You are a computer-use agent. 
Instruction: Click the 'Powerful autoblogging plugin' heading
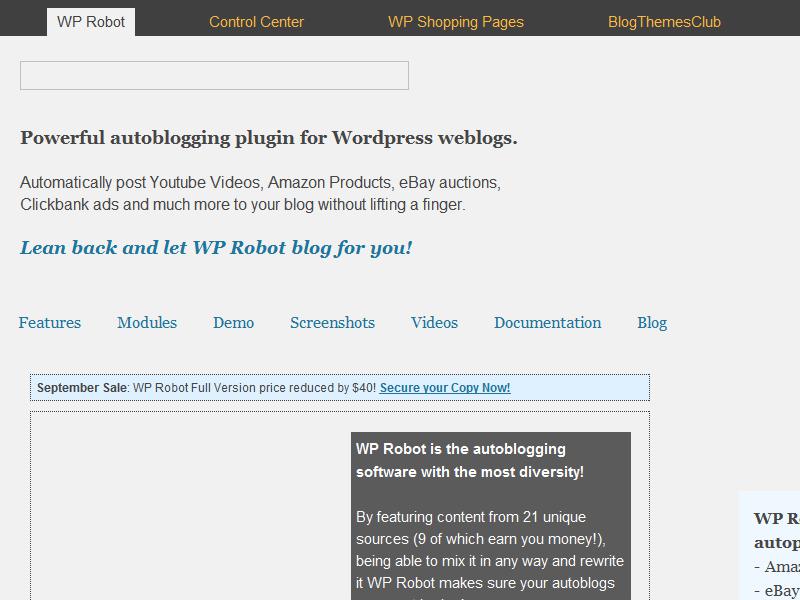[x=269, y=138]
